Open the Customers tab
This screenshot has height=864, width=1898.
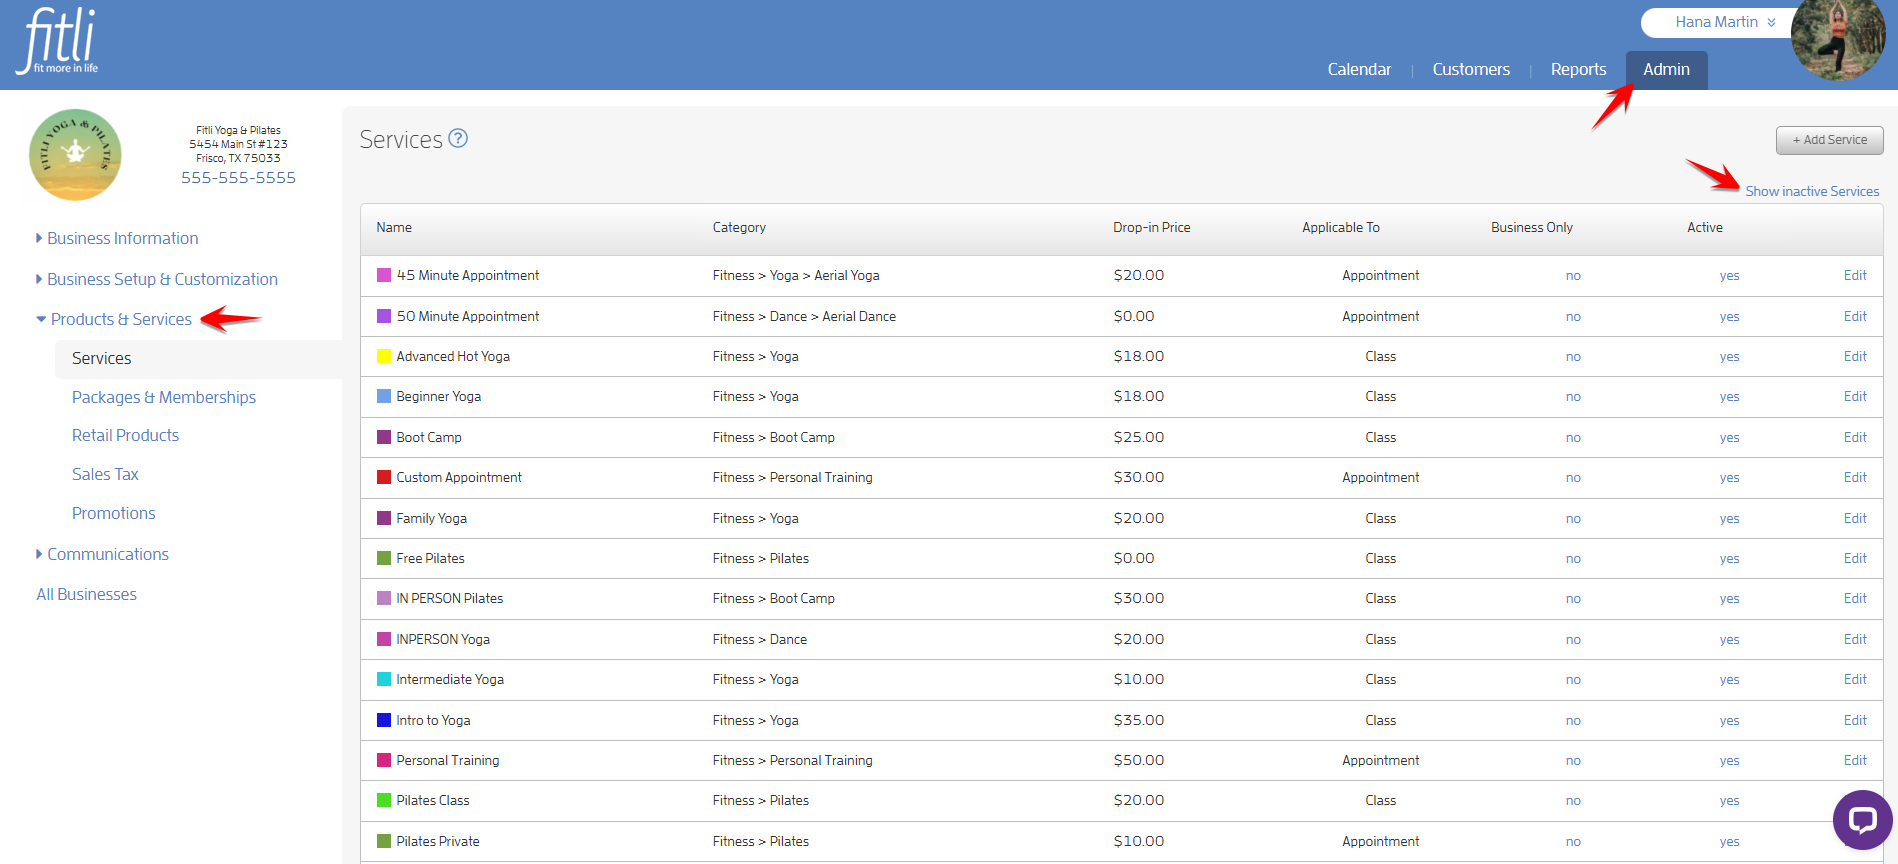(1471, 69)
